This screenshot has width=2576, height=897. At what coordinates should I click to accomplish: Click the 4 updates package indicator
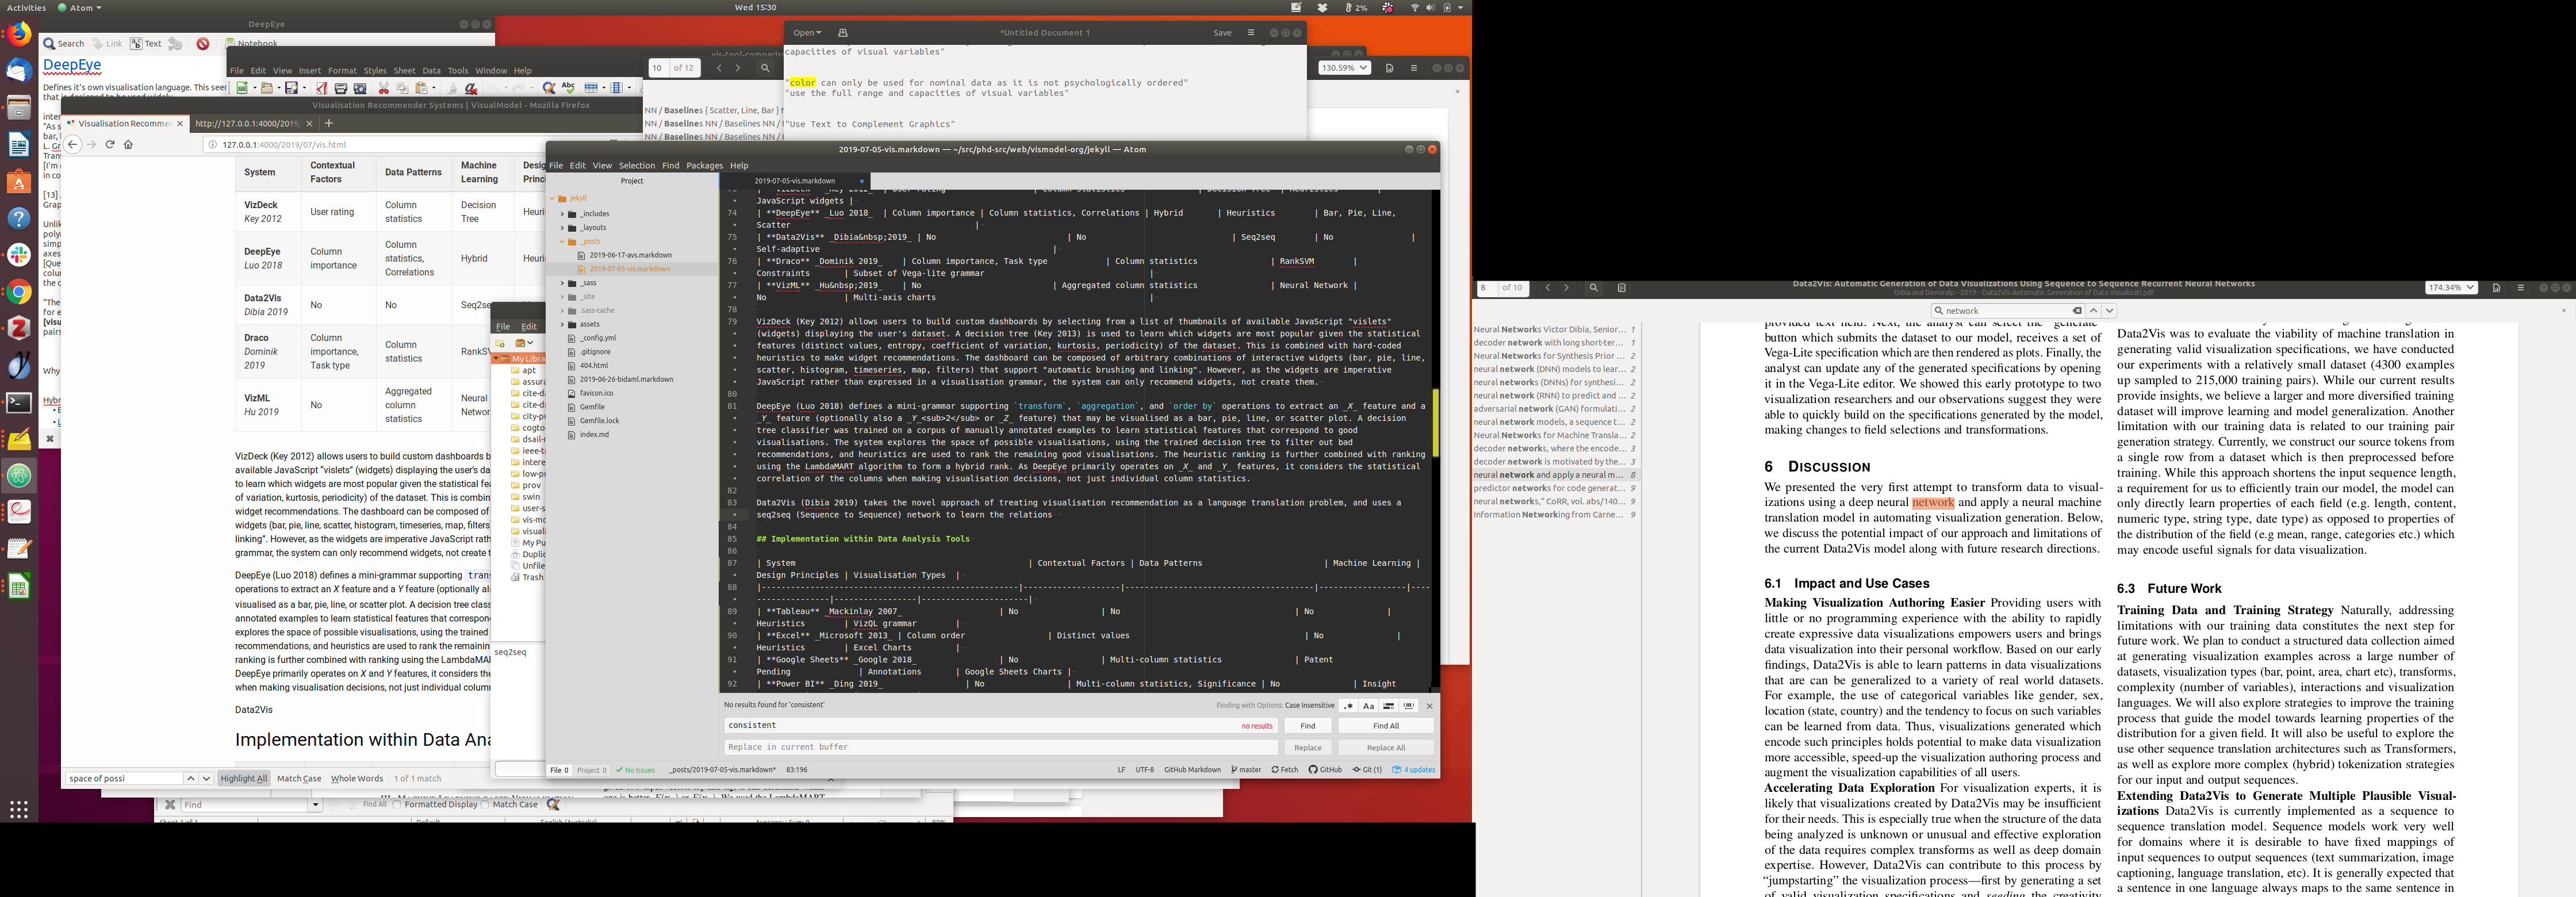pyautogui.click(x=1413, y=770)
